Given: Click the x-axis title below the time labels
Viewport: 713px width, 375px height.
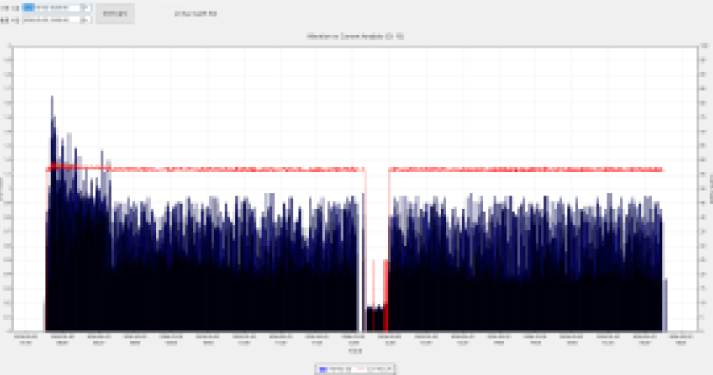Looking at the screenshot, I should [355, 351].
